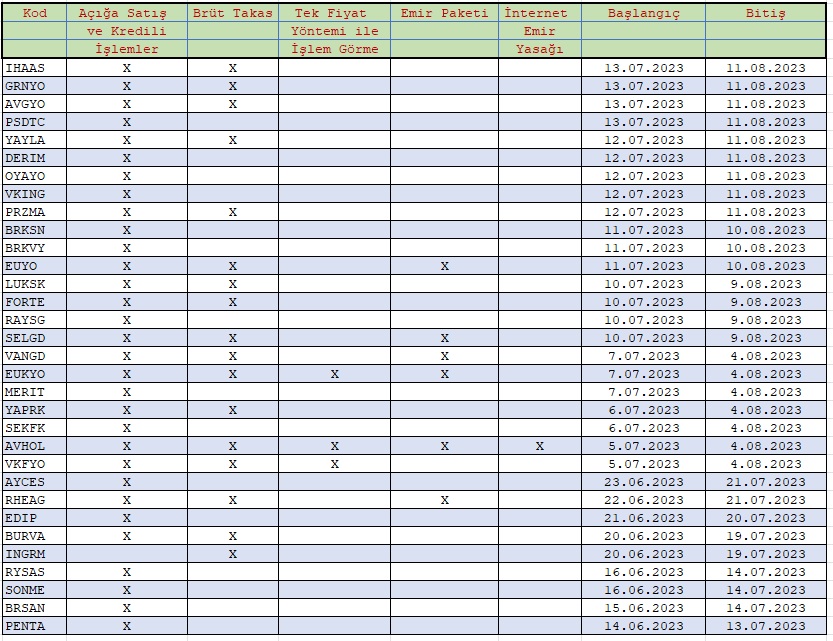This screenshot has width=833, height=641.
Task: Select BURVA's start date 20.06.2023
Action: coord(643,536)
